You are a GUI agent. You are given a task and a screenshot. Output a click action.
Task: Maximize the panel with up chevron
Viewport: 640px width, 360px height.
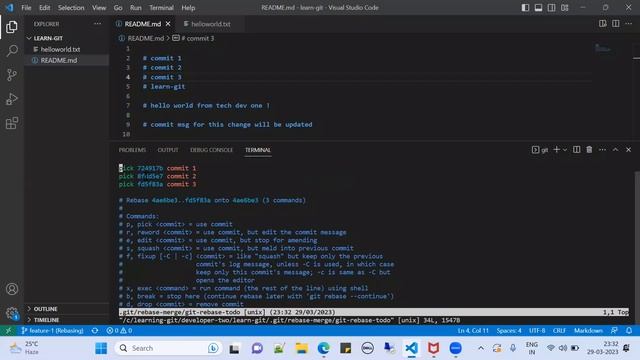pos(615,150)
